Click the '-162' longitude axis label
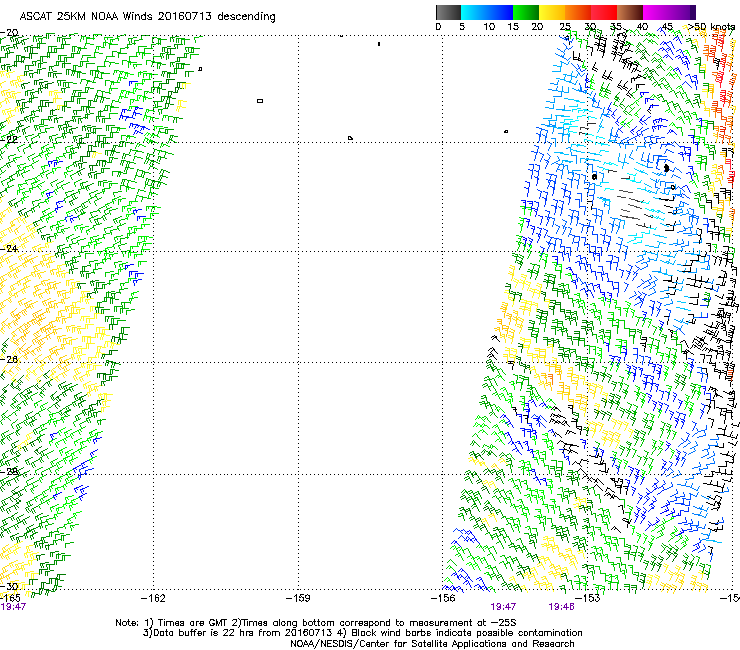Screen dimensions: 740x650 click(153, 598)
